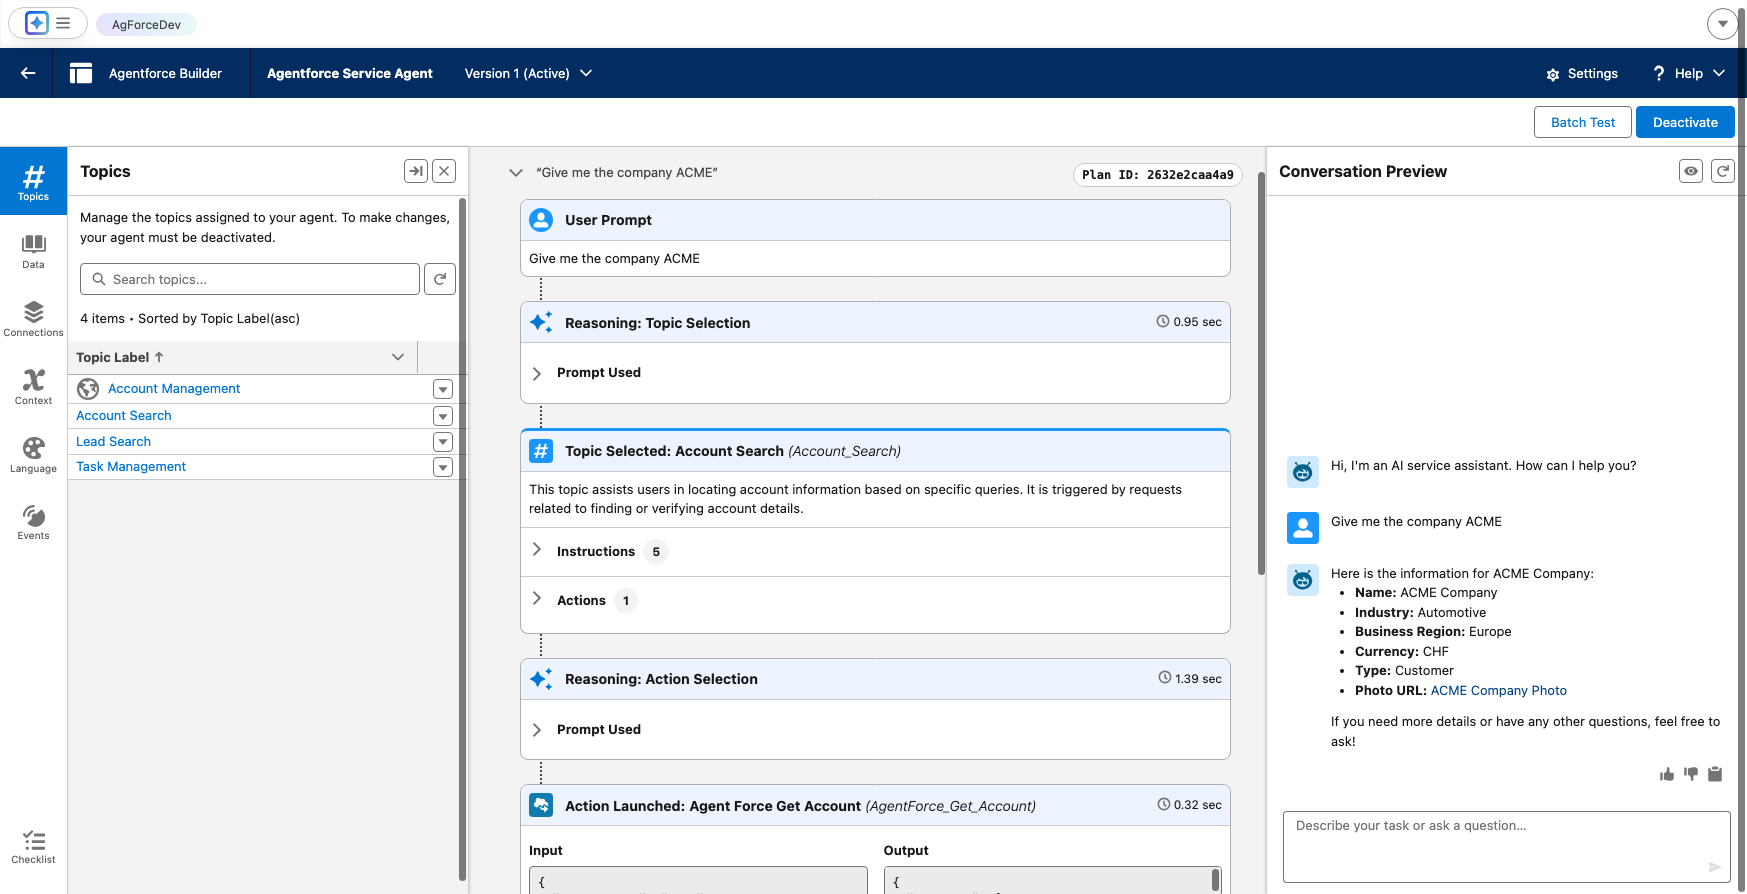Click the User Prompt avatar icon
This screenshot has height=894, width=1747.
pyautogui.click(x=541, y=220)
